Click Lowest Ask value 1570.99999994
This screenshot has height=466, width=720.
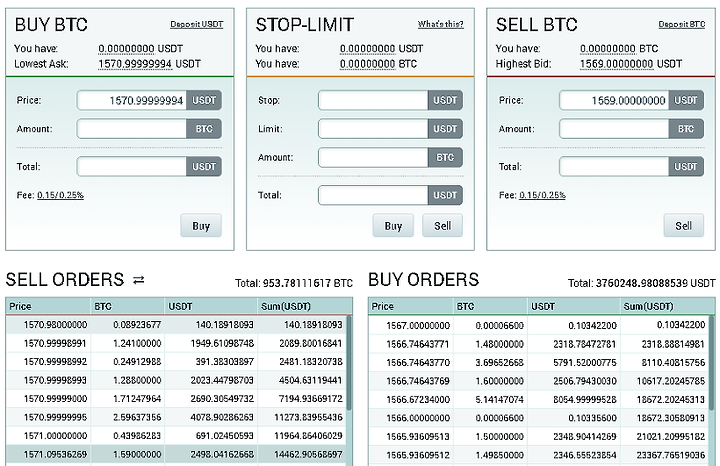coord(135,64)
